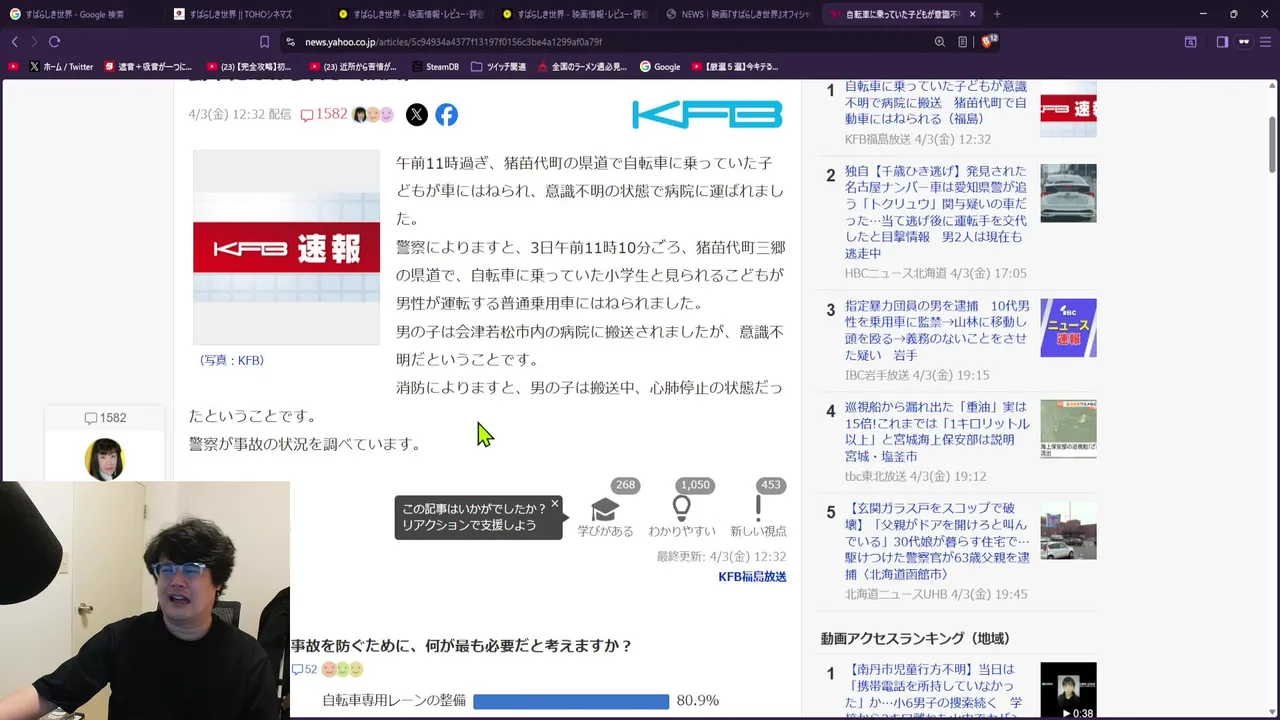This screenshot has height=720, width=1280.
Task: Open 巡視船 oil spill article thumbnail
Action: [1068, 429]
